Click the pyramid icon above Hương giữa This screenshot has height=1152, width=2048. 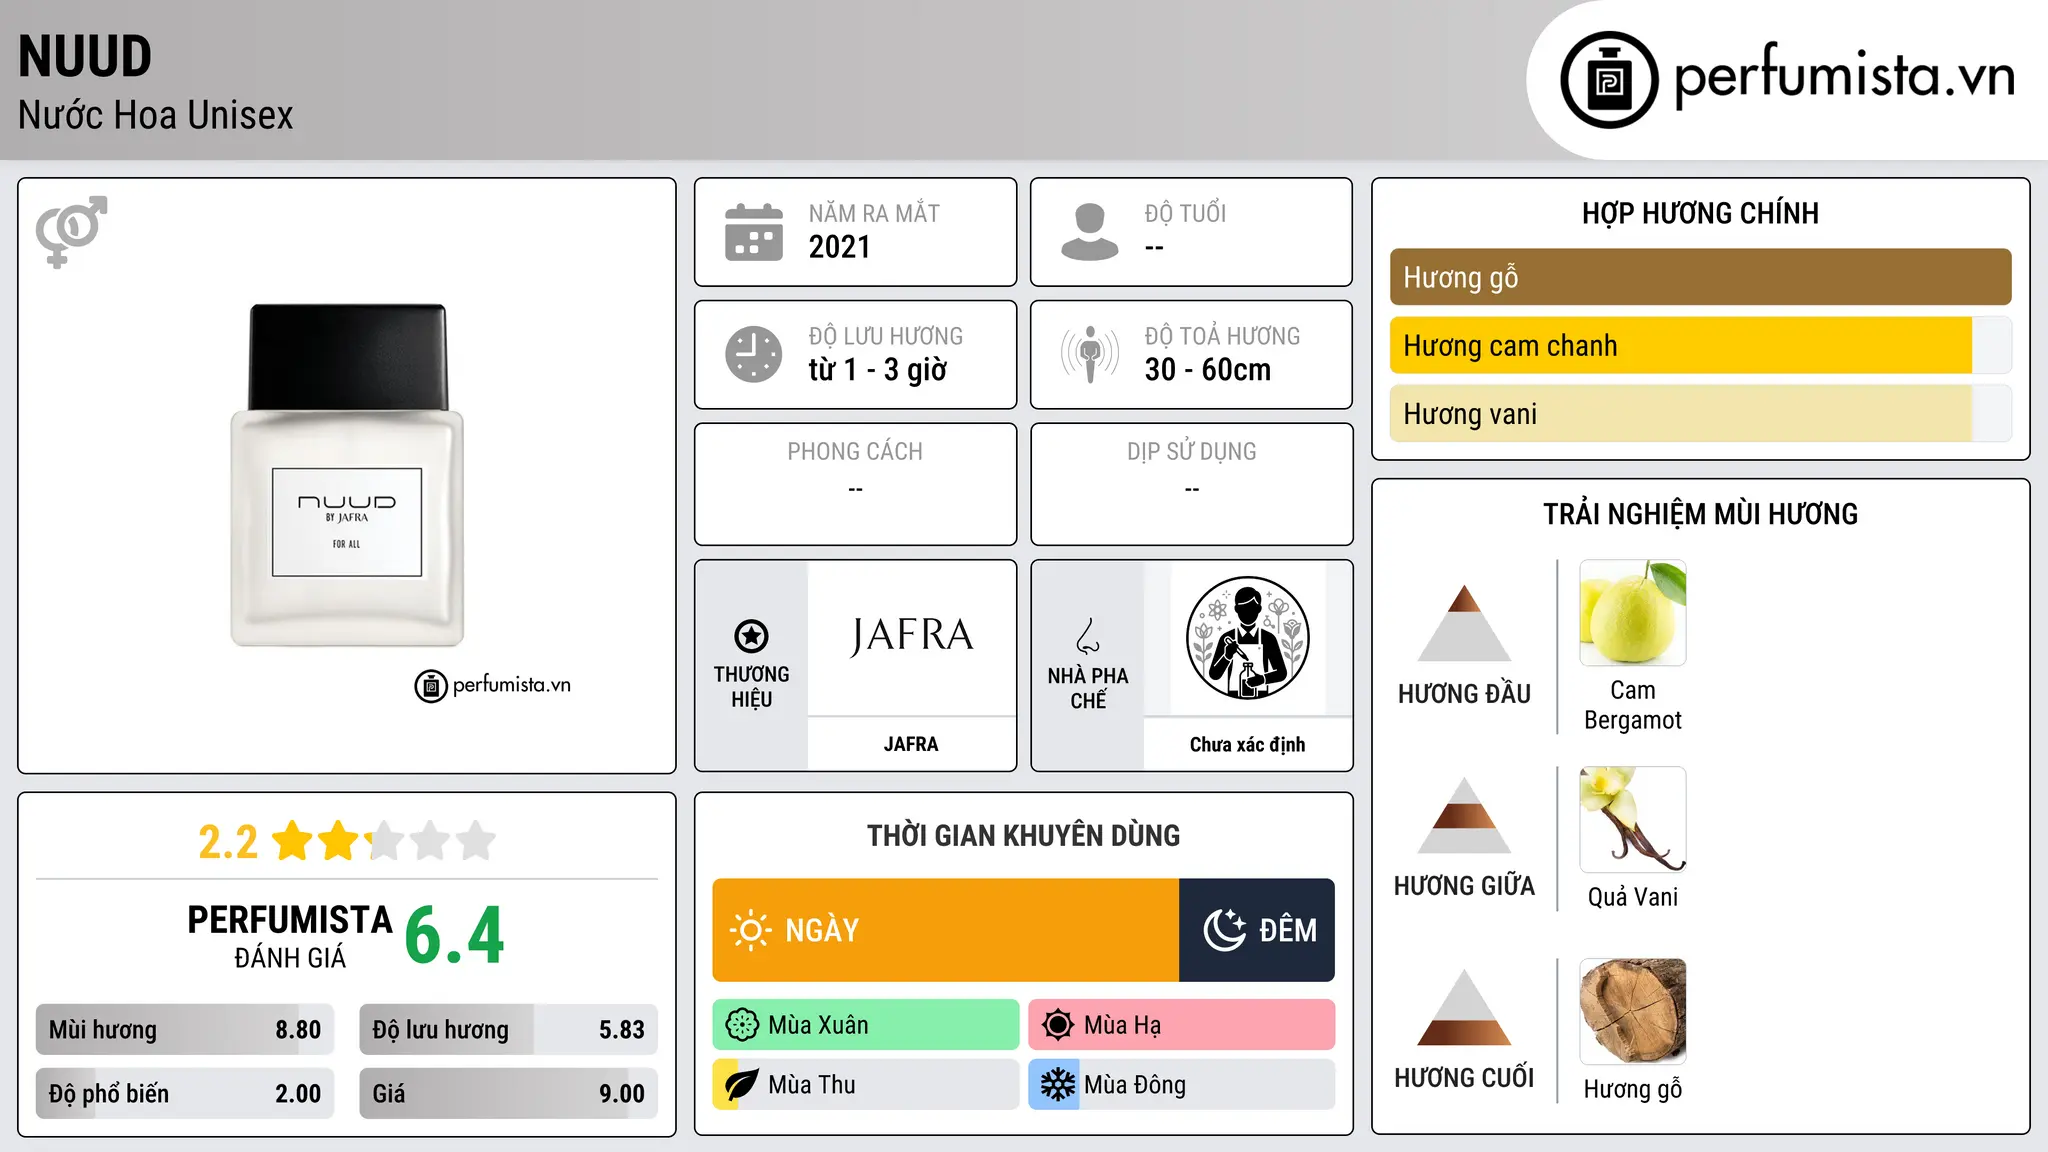(1464, 815)
